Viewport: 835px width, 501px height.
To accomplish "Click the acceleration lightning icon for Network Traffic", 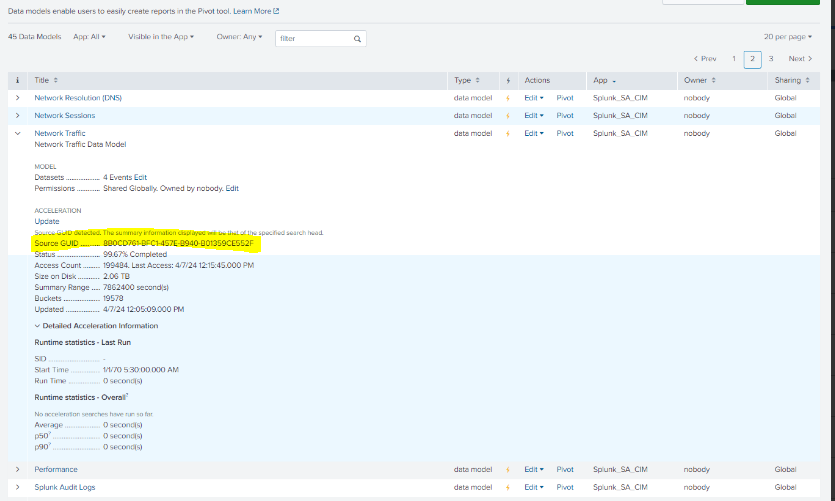I will coord(508,133).
